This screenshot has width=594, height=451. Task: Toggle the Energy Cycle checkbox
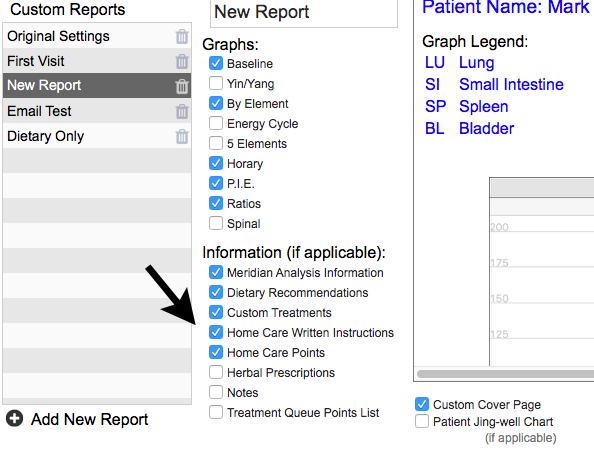tap(216, 123)
